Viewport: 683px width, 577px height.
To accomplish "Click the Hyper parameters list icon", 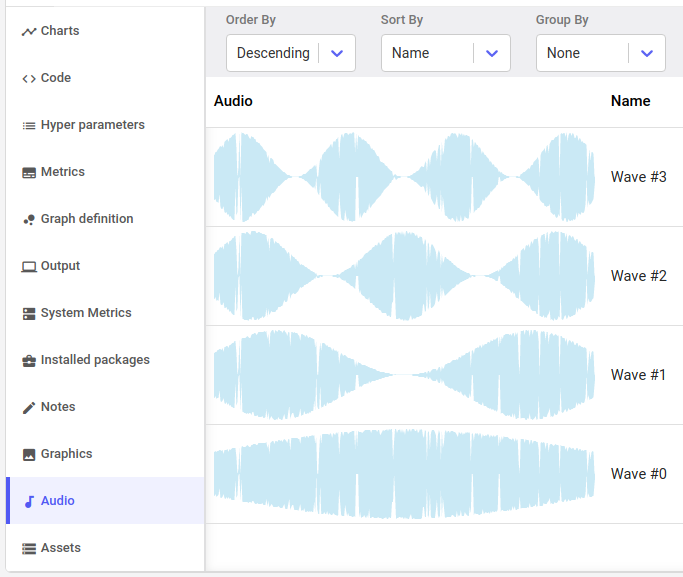I will click(29, 125).
